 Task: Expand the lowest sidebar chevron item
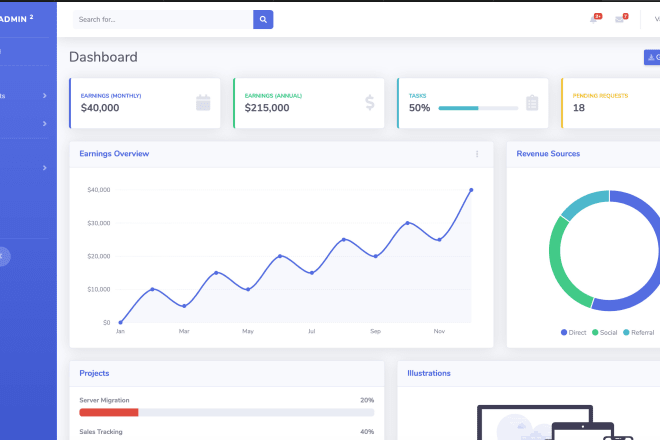44,167
